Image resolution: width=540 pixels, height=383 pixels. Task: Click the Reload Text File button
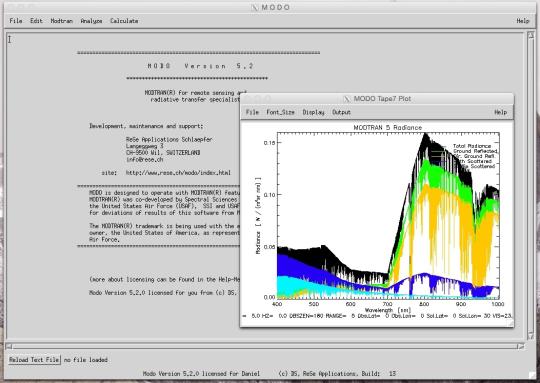[x=34, y=360]
